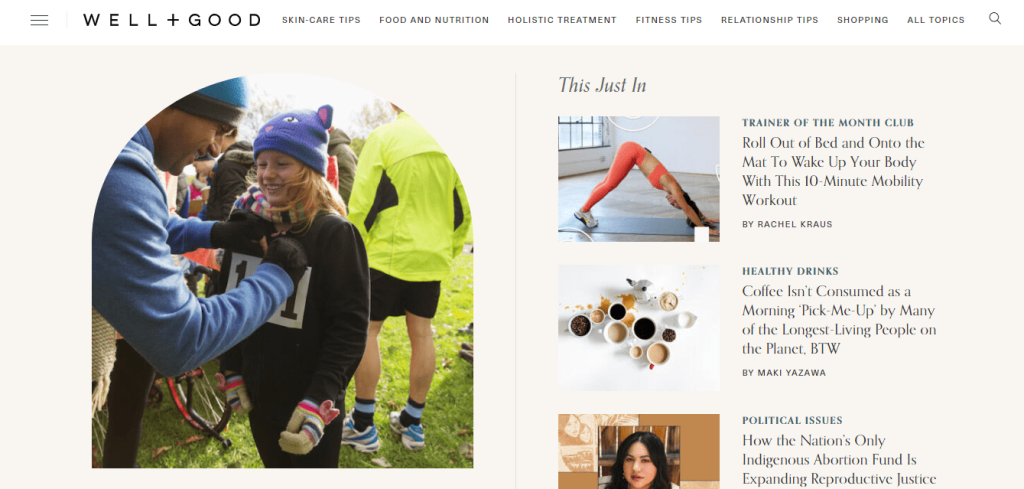Open the Healthy Drinks category
The width and height of the screenshot is (1024, 489).
pyautogui.click(x=790, y=271)
